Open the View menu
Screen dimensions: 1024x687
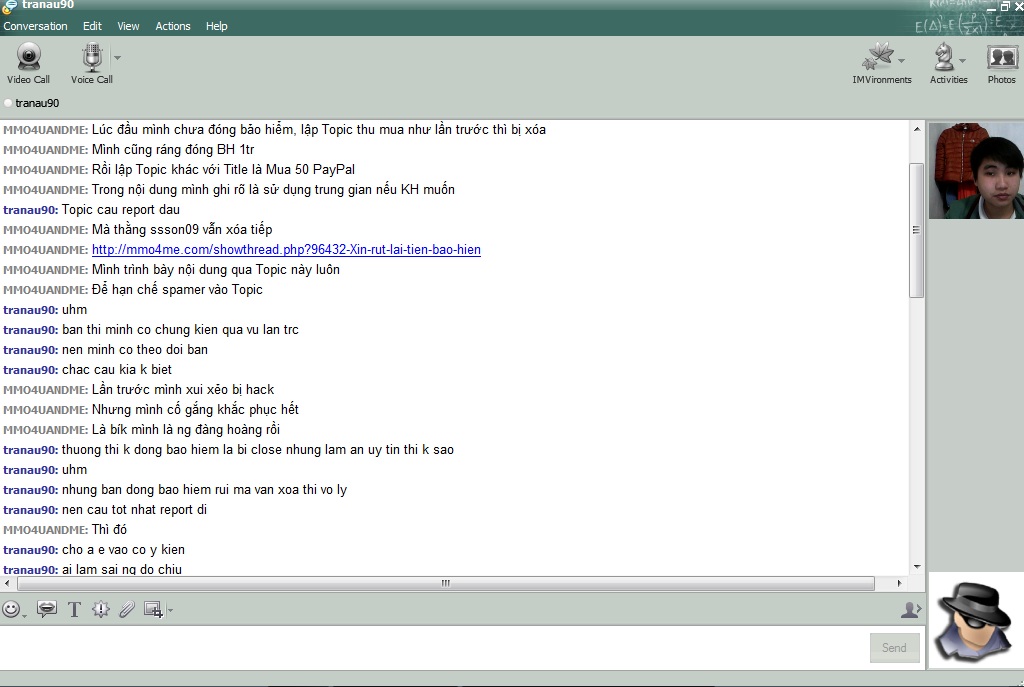(128, 26)
